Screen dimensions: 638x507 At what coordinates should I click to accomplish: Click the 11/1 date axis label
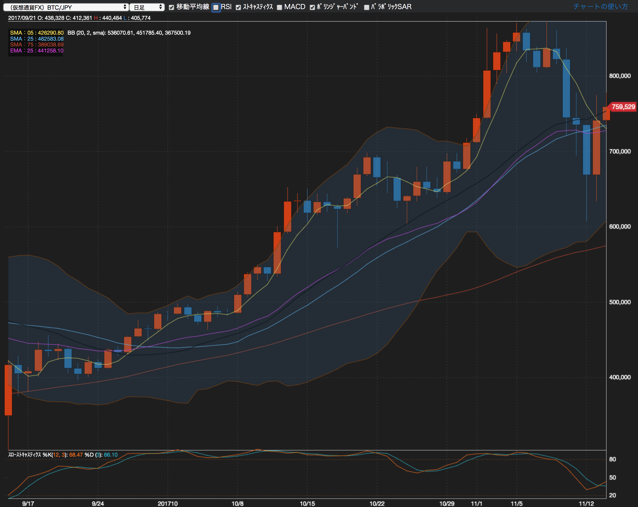tap(476, 503)
